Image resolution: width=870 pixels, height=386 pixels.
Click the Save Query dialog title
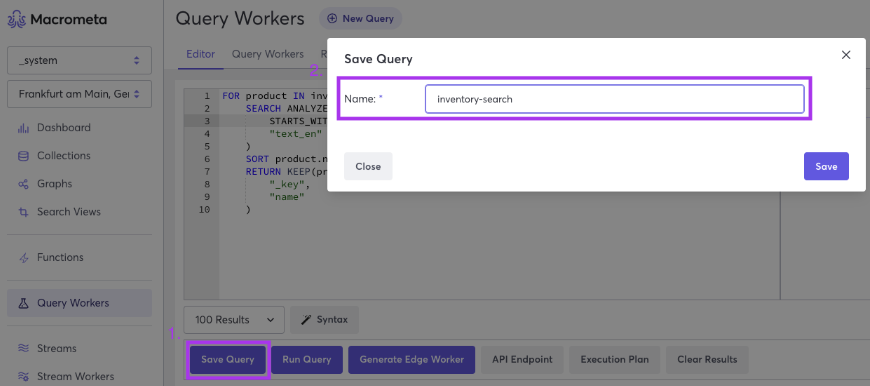tap(378, 59)
